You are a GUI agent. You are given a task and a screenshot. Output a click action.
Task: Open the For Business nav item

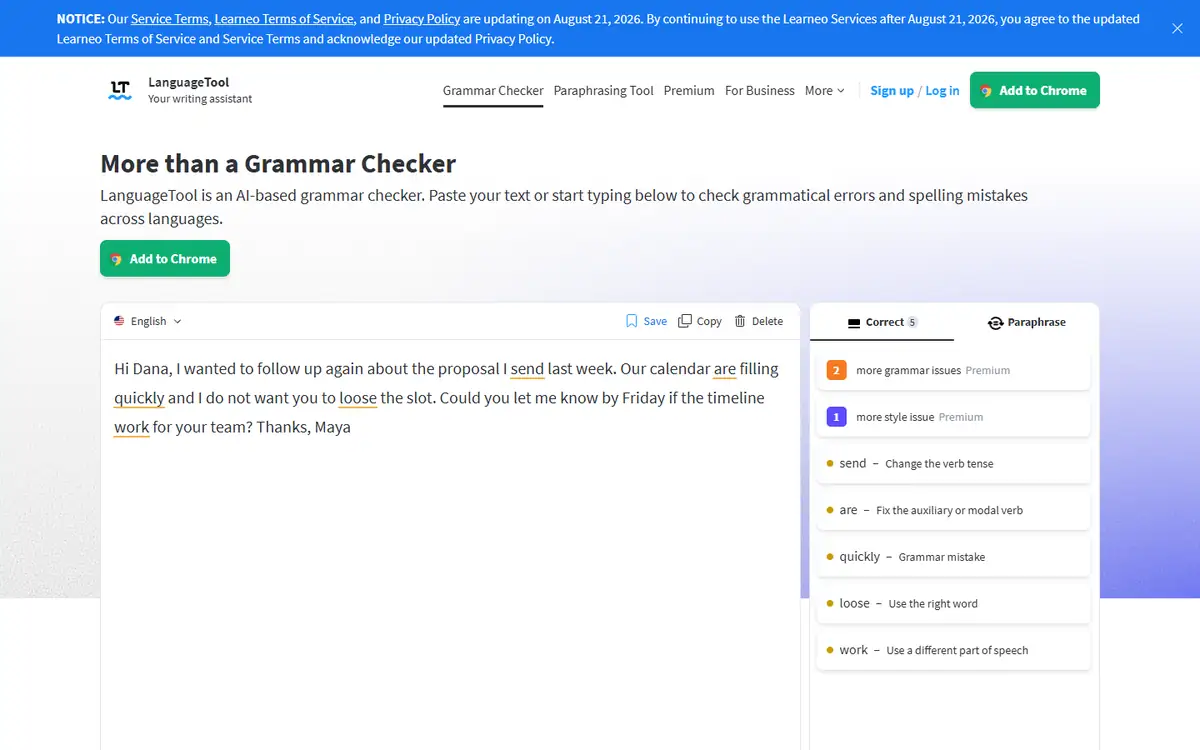click(x=760, y=90)
